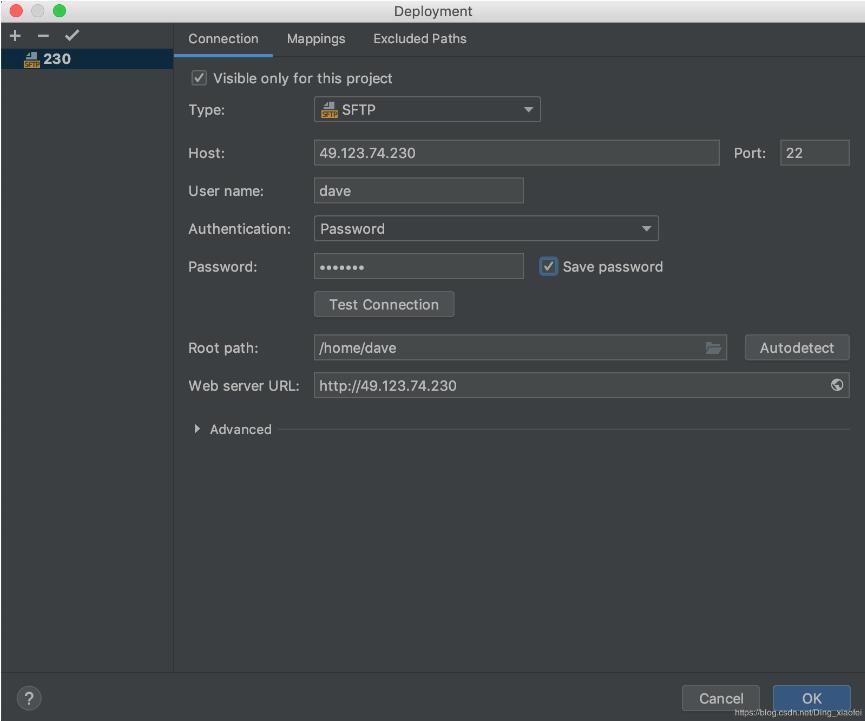Image resolution: width=865 pixels, height=721 pixels.
Task: Switch to the Mappings tab
Action: pos(316,39)
